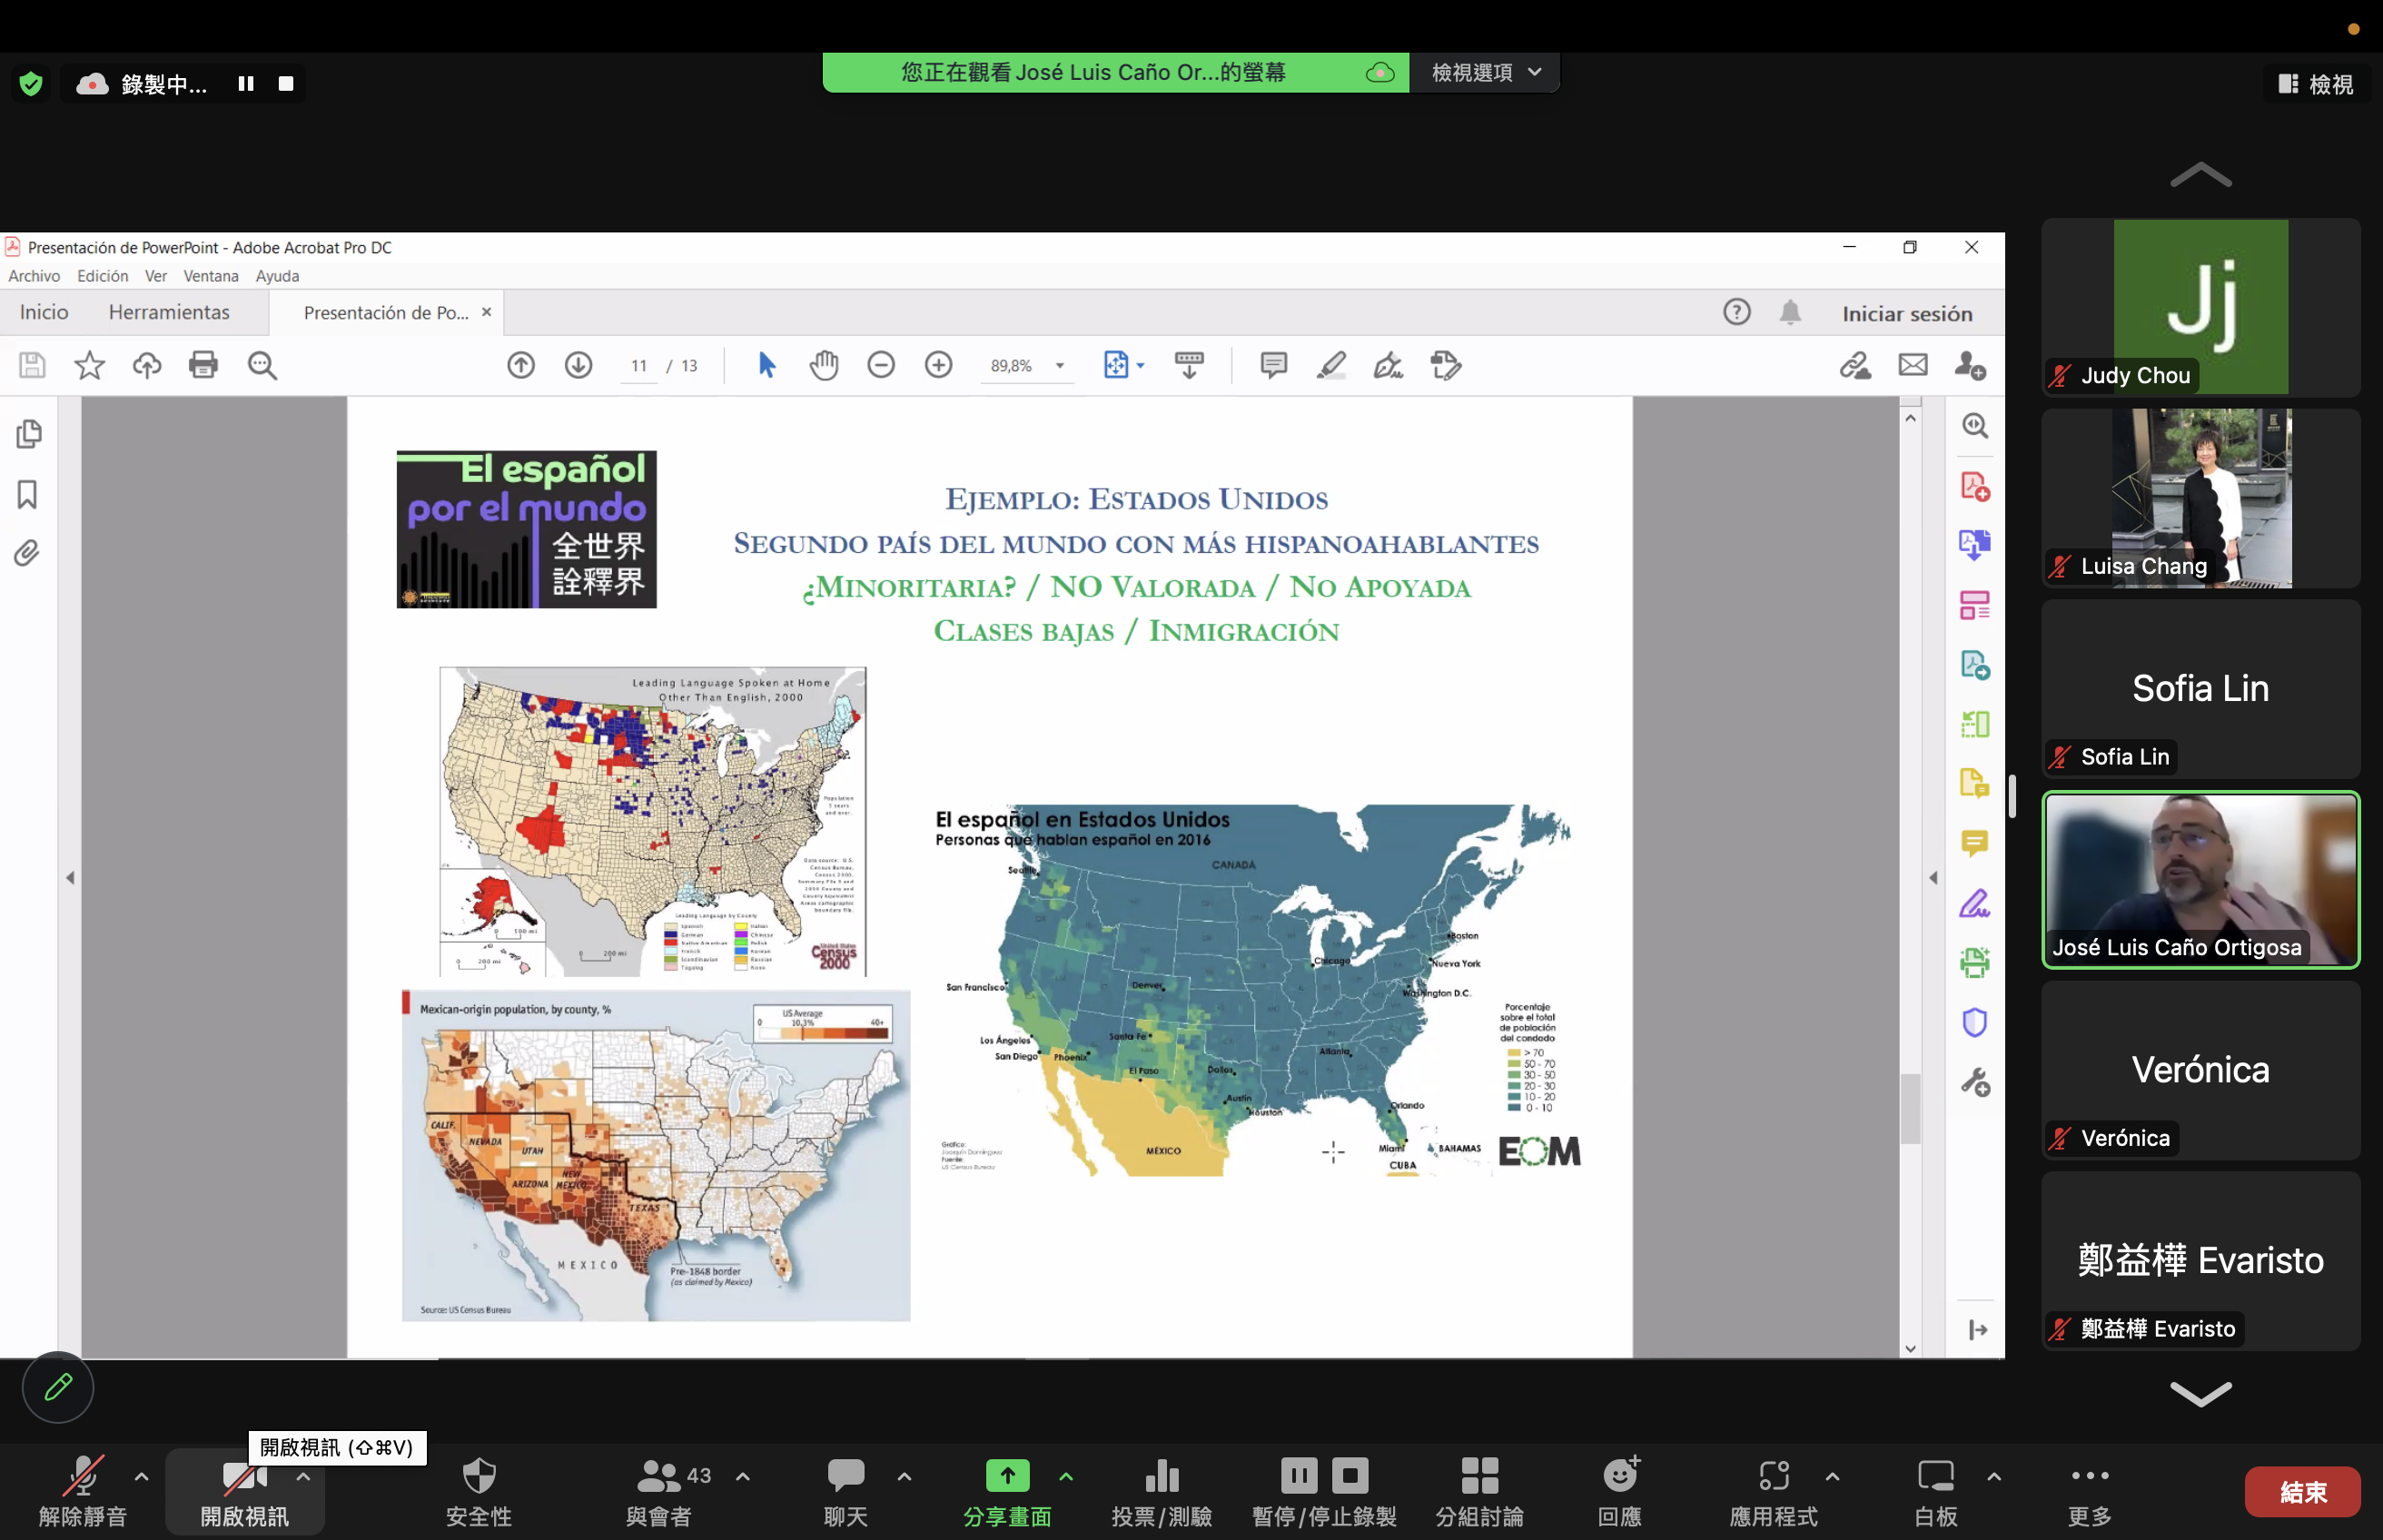Click the green 分享畫面 share screen button
Image resolution: width=2383 pixels, height=1540 pixels.
click(1007, 1491)
